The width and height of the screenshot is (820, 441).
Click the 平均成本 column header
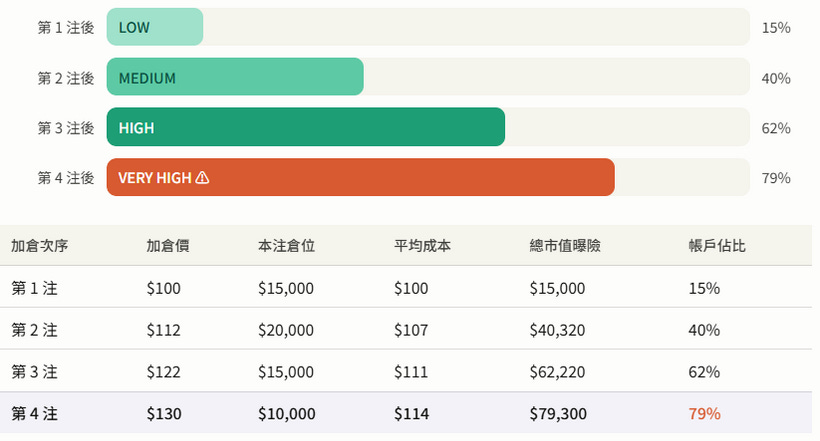(x=423, y=245)
